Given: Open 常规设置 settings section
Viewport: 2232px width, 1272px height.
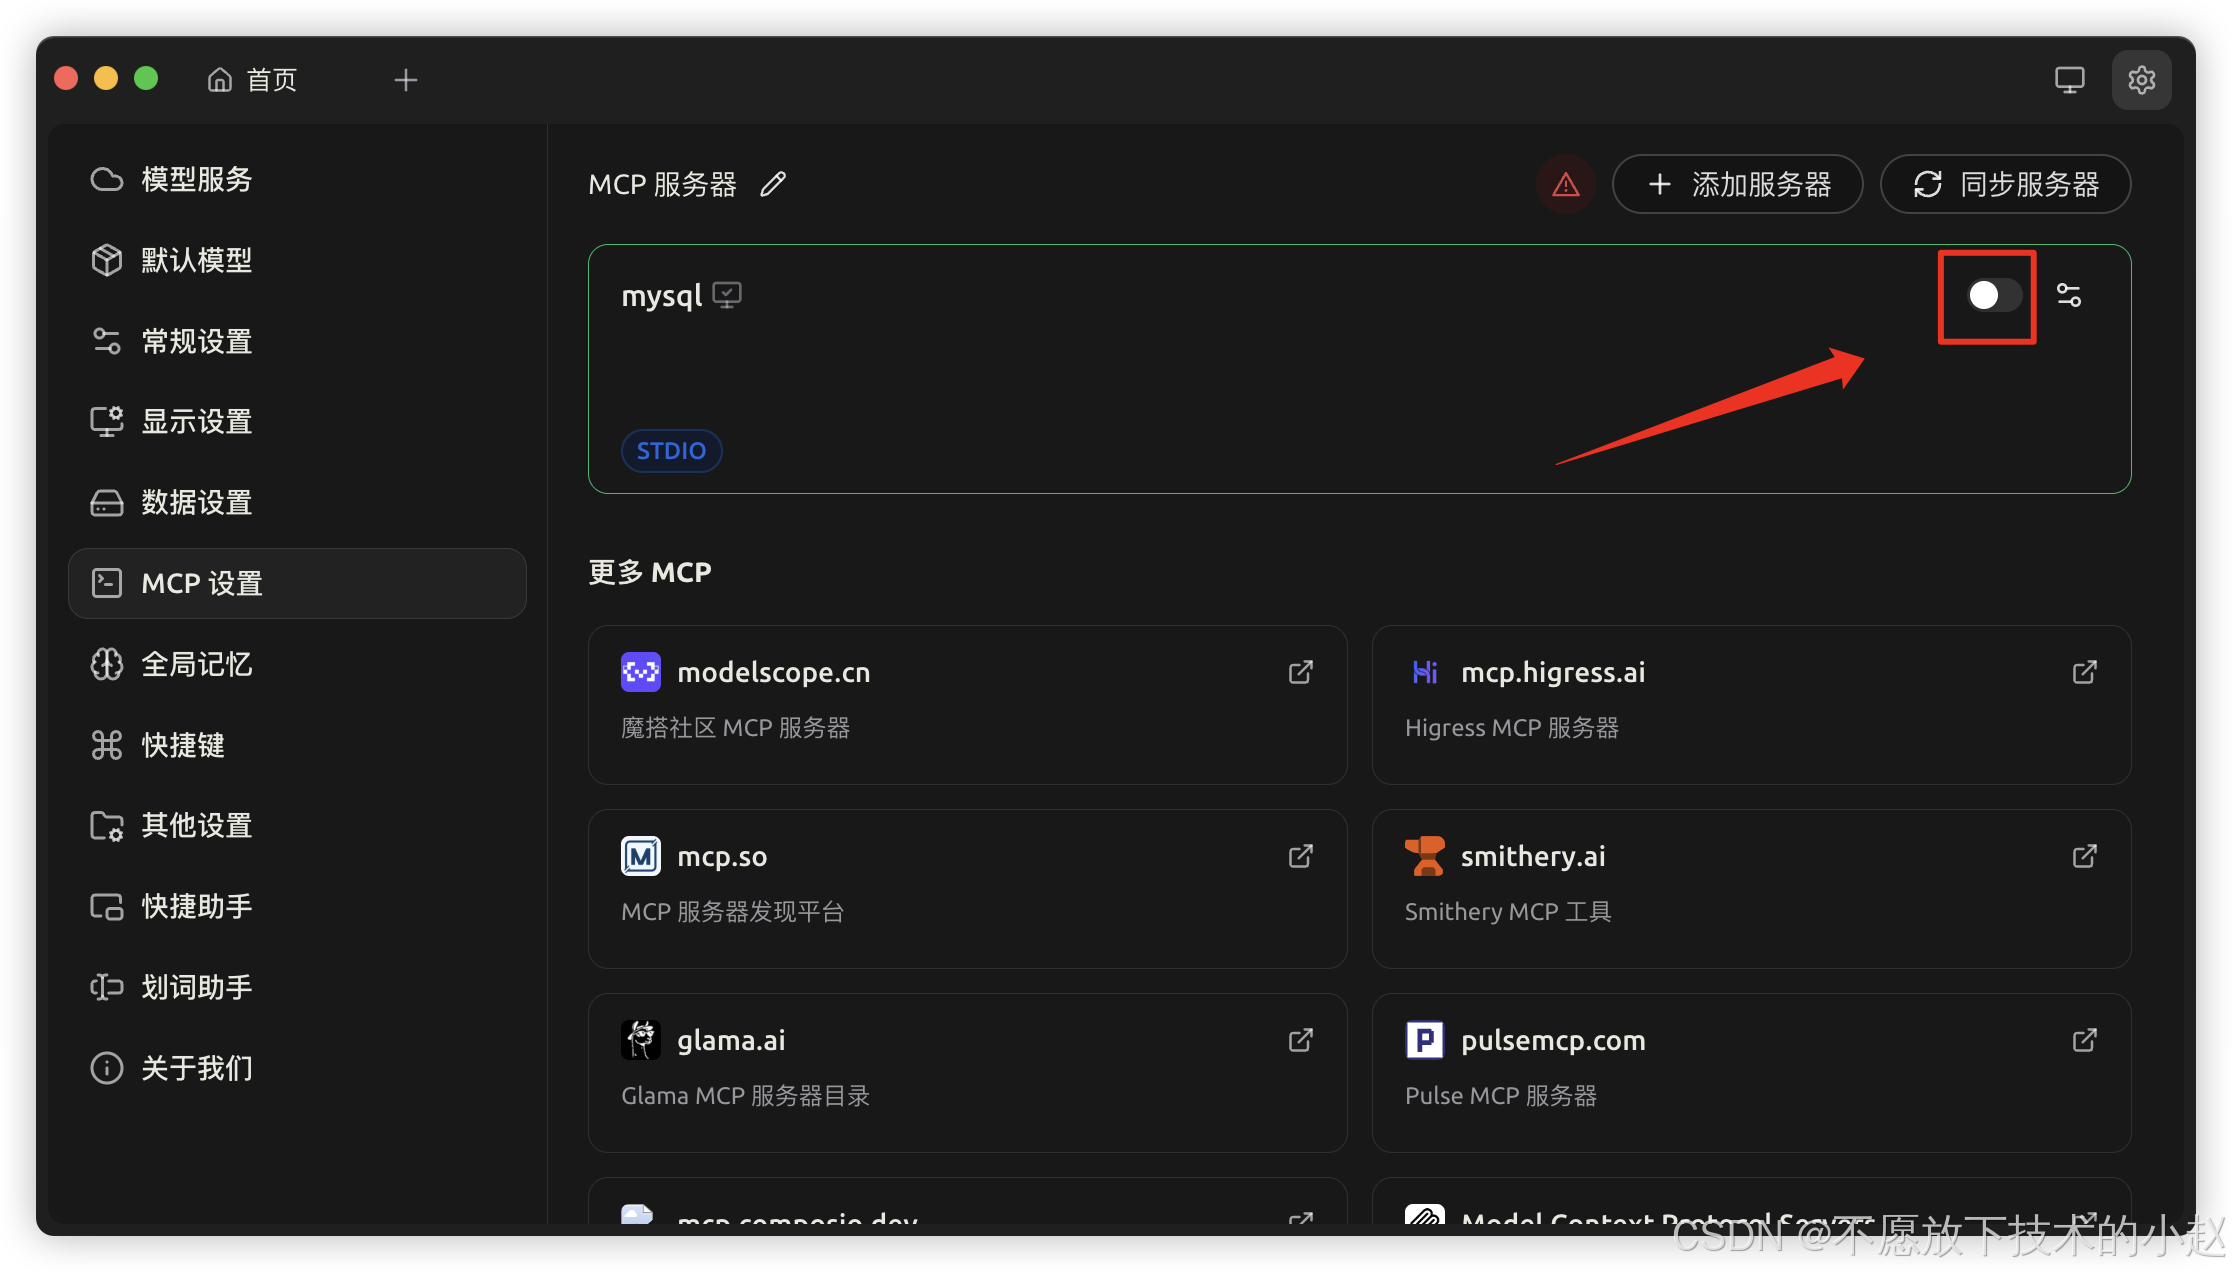Looking at the screenshot, I should (297, 341).
